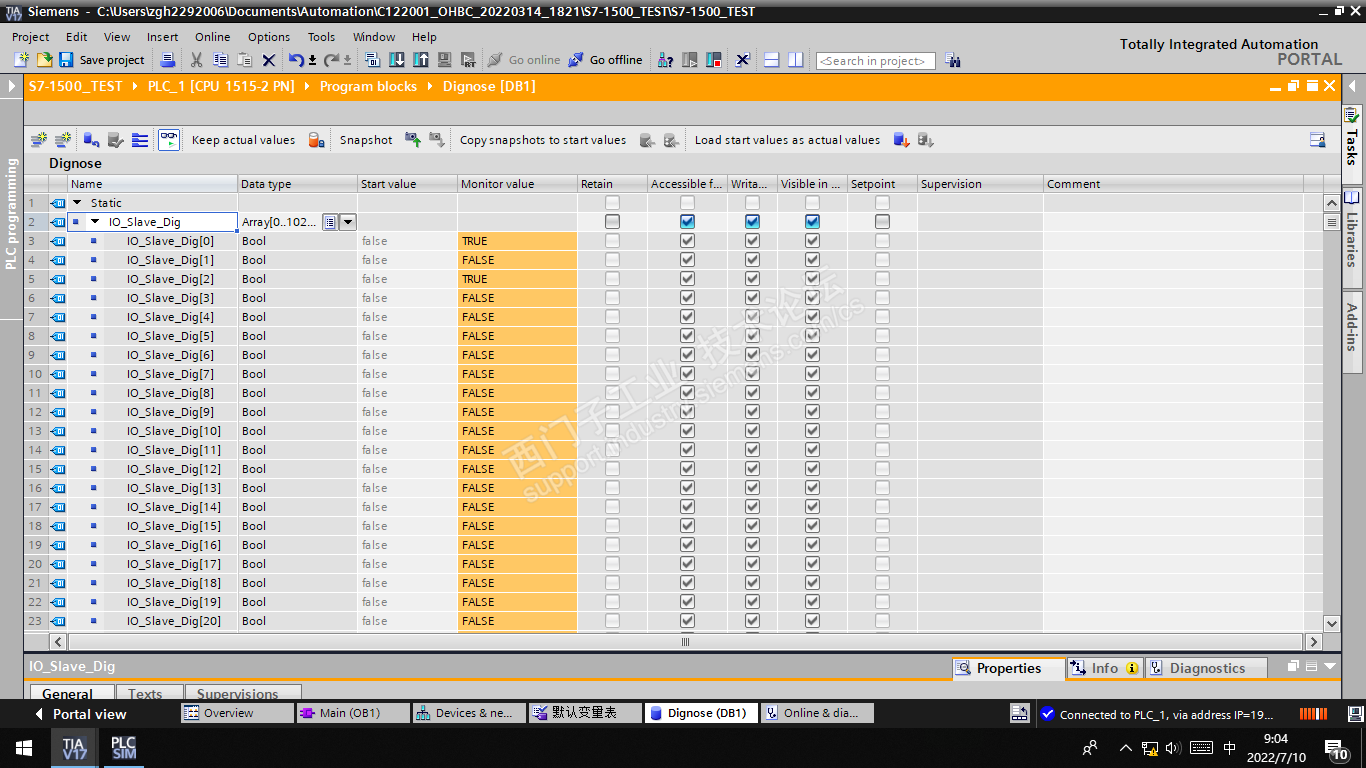Show hidden Windows system tray icons
The image size is (1366, 768).
tap(1125, 748)
